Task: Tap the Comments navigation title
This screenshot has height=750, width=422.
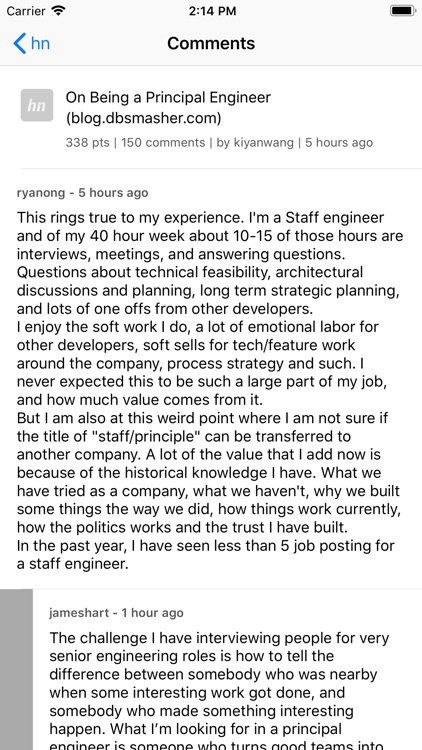Action: [211, 44]
